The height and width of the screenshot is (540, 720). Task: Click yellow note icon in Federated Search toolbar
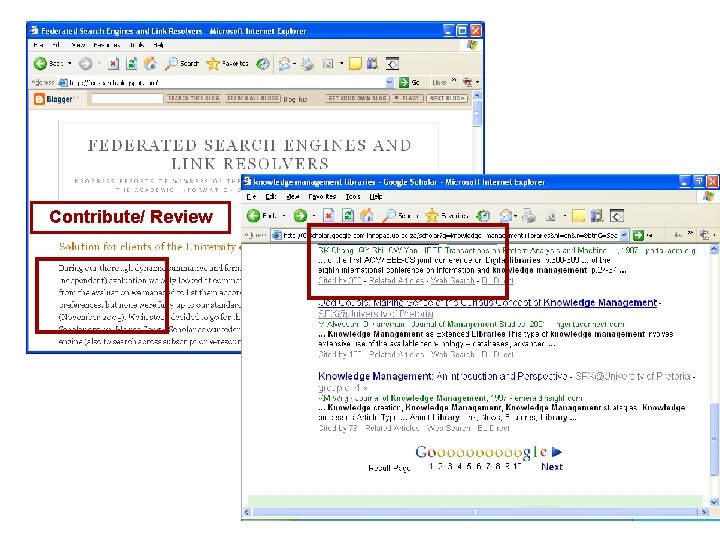[x=355, y=63]
